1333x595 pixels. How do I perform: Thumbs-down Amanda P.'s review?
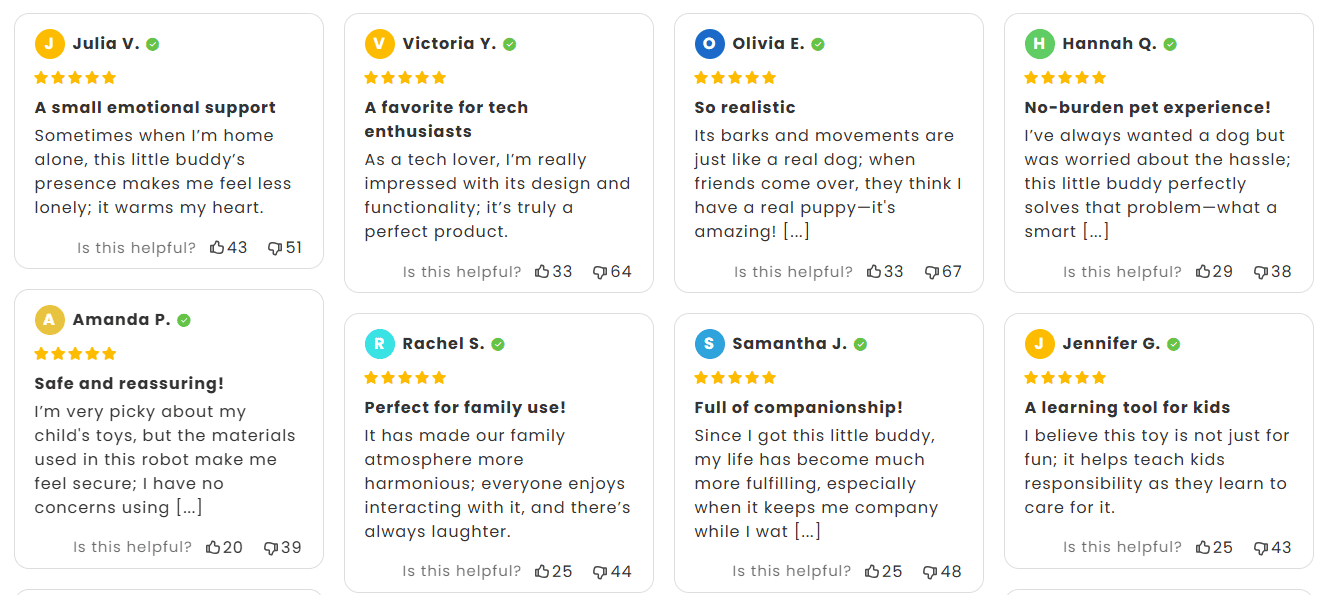[270, 548]
